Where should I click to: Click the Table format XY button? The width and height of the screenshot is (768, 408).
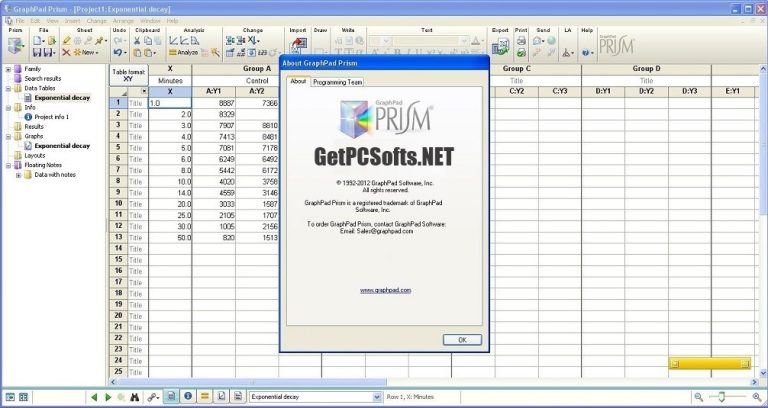click(129, 75)
